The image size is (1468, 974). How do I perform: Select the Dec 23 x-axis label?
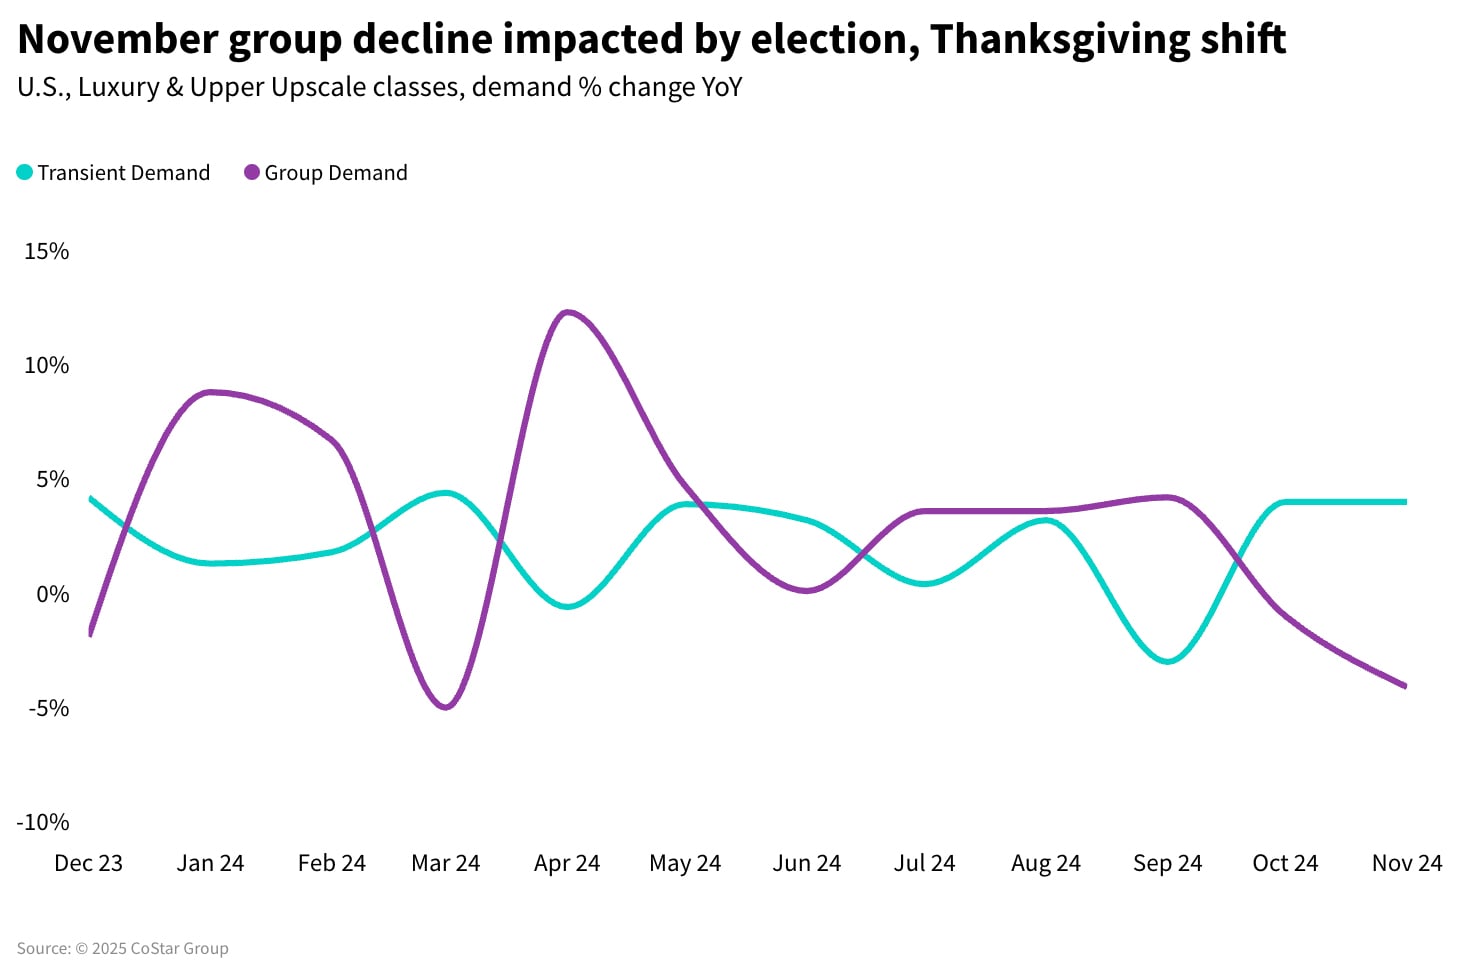(x=88, y=863)
